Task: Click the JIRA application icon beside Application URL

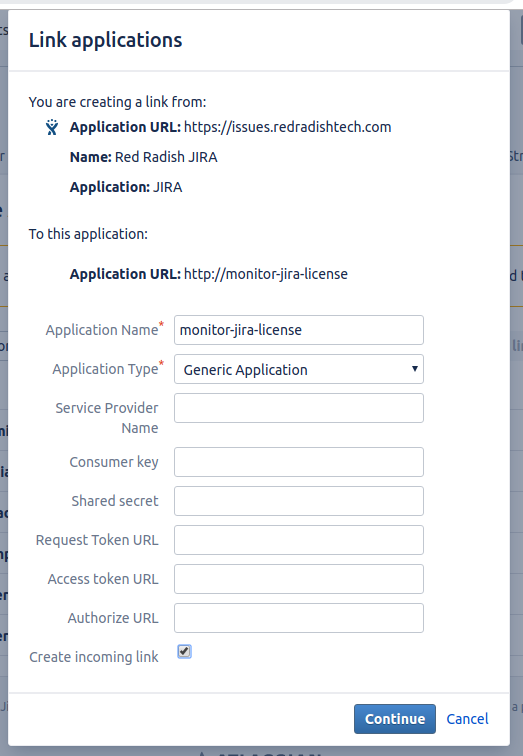Action: point(52,127)
